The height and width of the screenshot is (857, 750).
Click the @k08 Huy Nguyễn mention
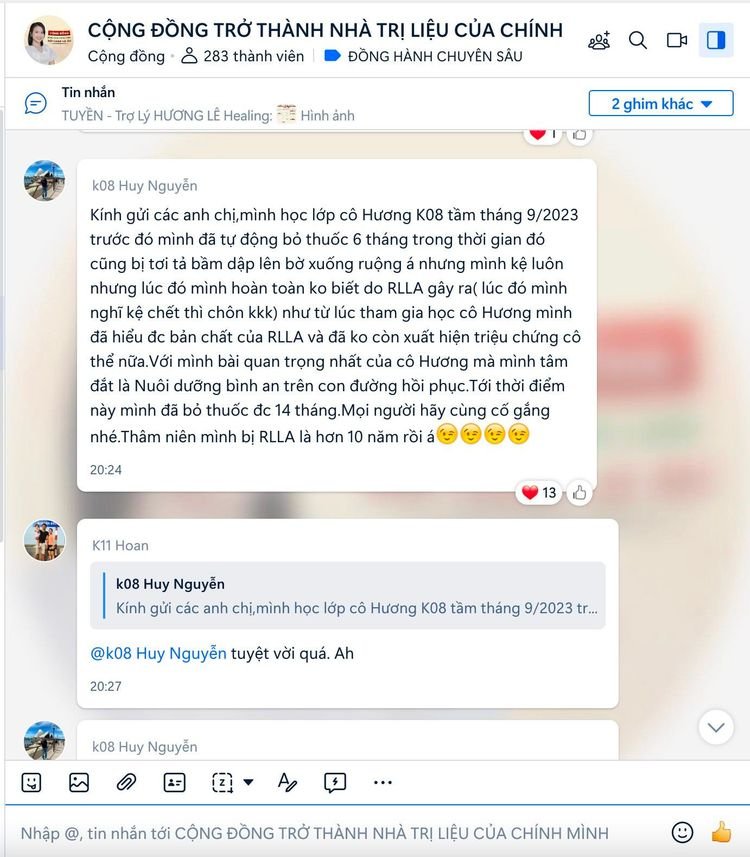[158, 654]
